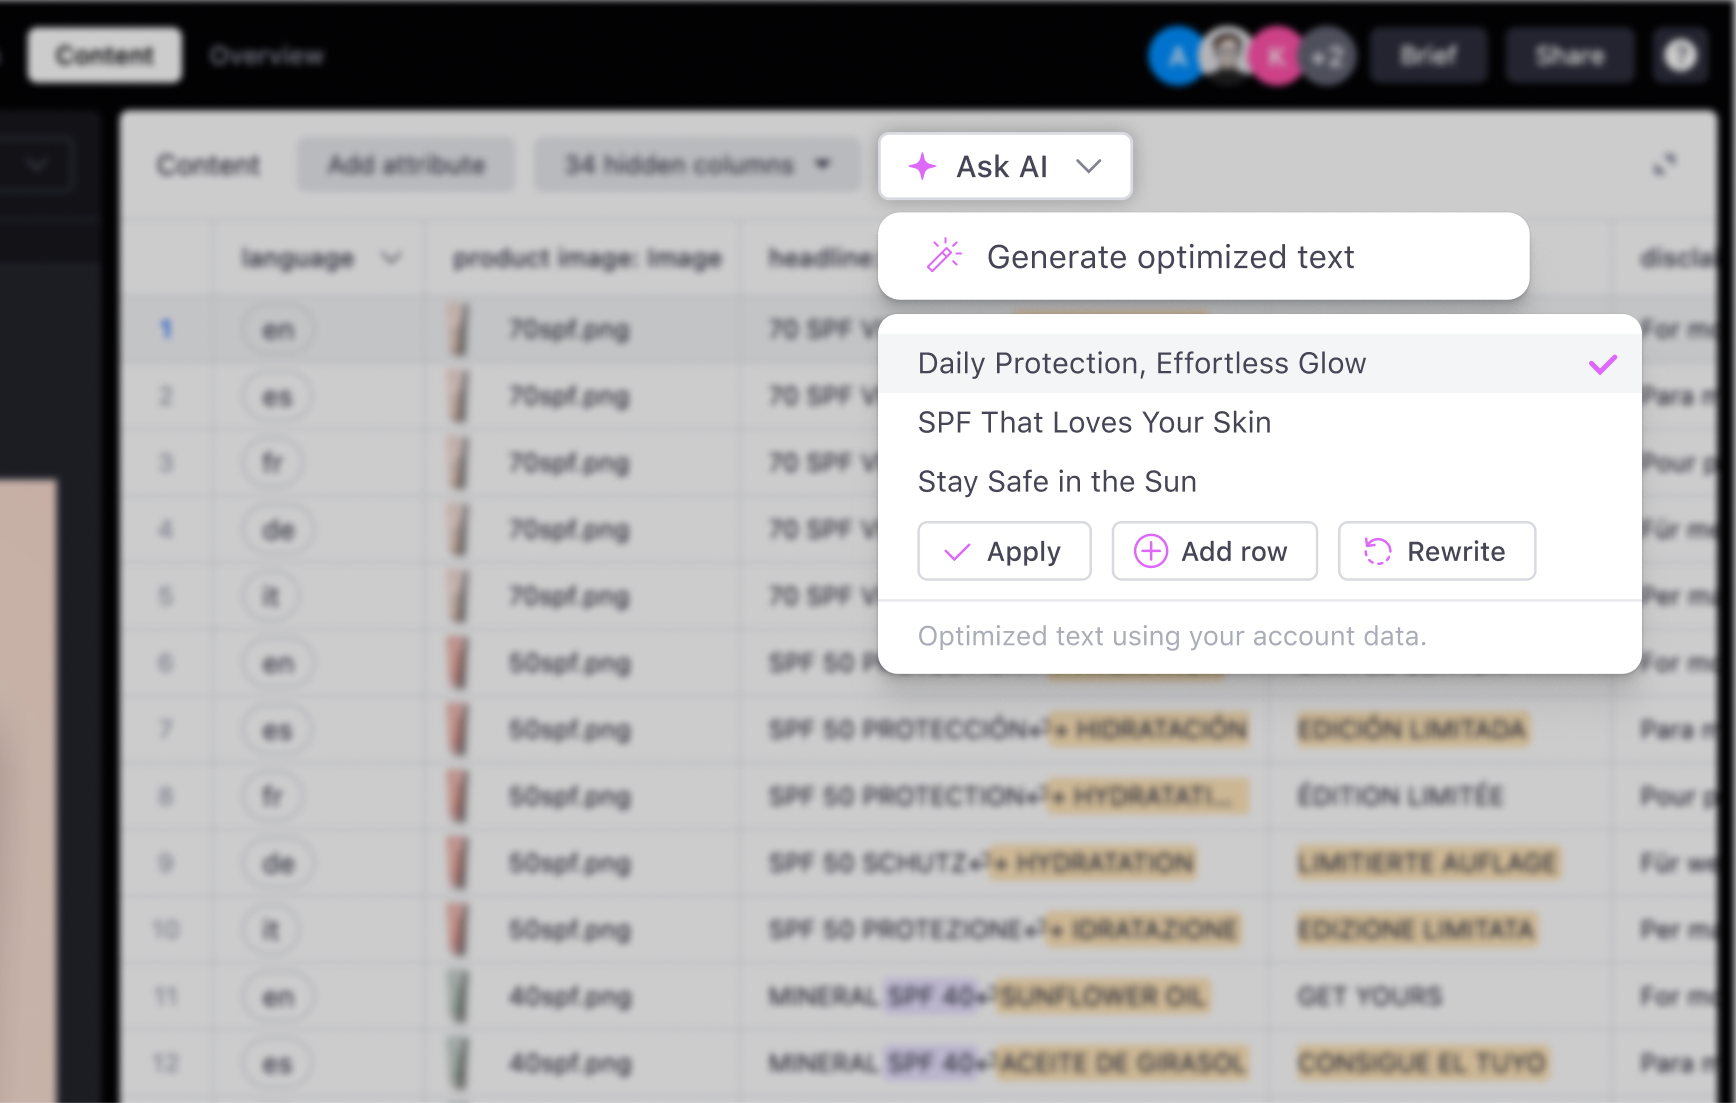1736x1103 pixels.
Task: Click the rewrite refresh icon
Action: (x=1377, y=551)
